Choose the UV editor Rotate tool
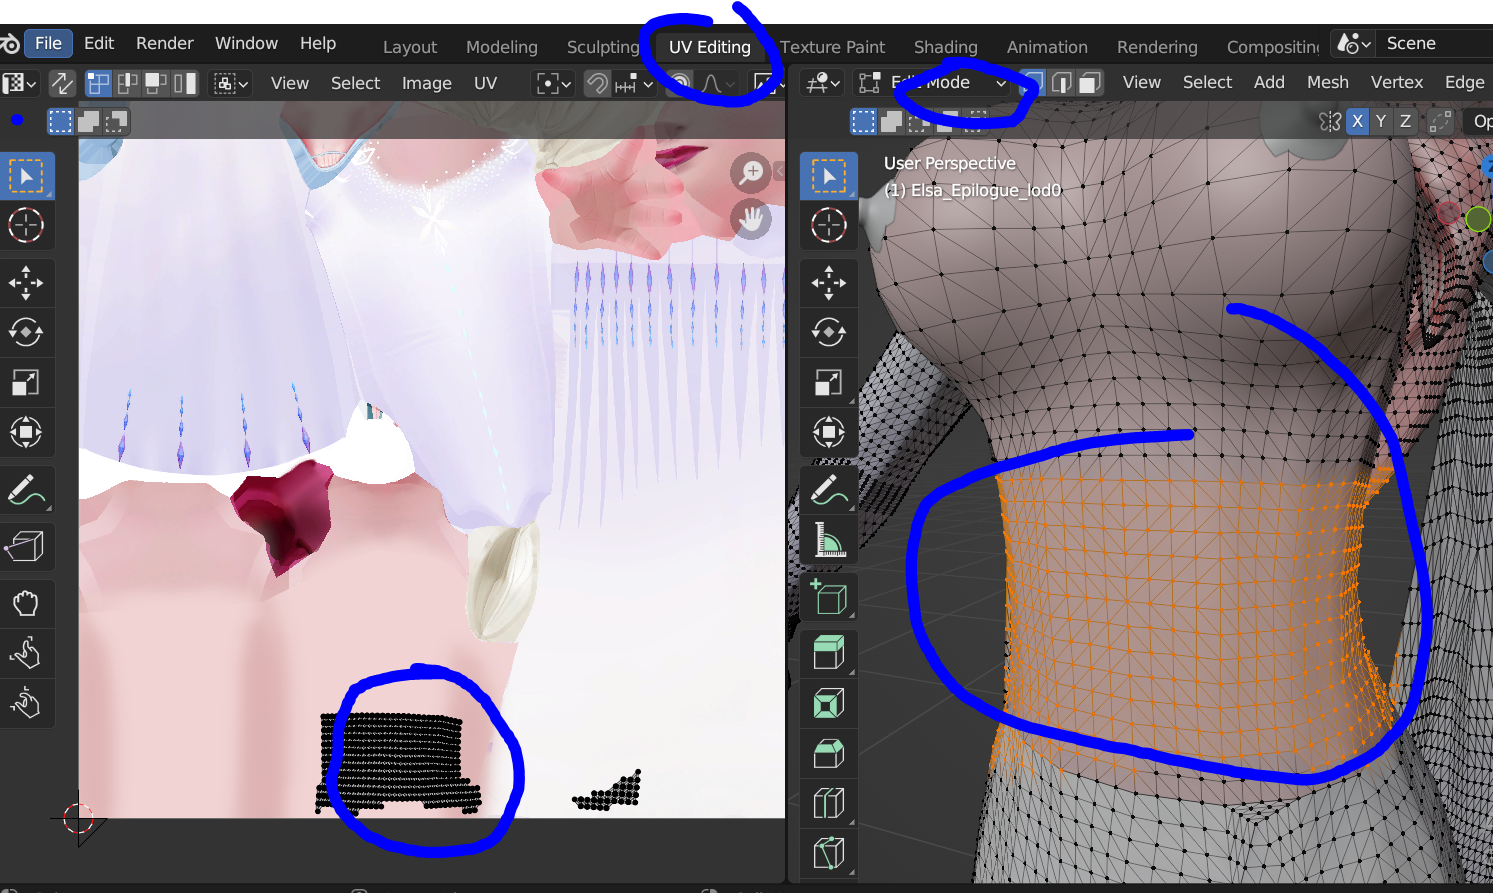Image resolution: width=1493 pixels, height=893 pixels. [x=26, y=332]
